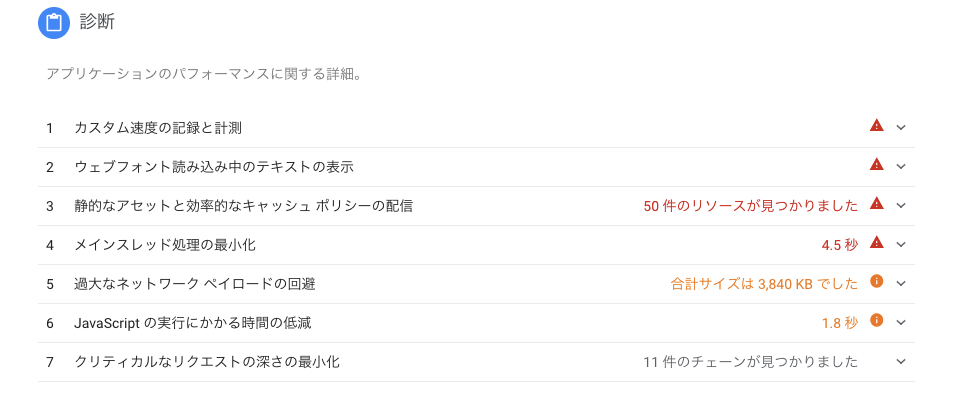Expand クリティカルなリクエストの深さの最小化 chevron
The image size is (959, 393).
click(900, 362)
